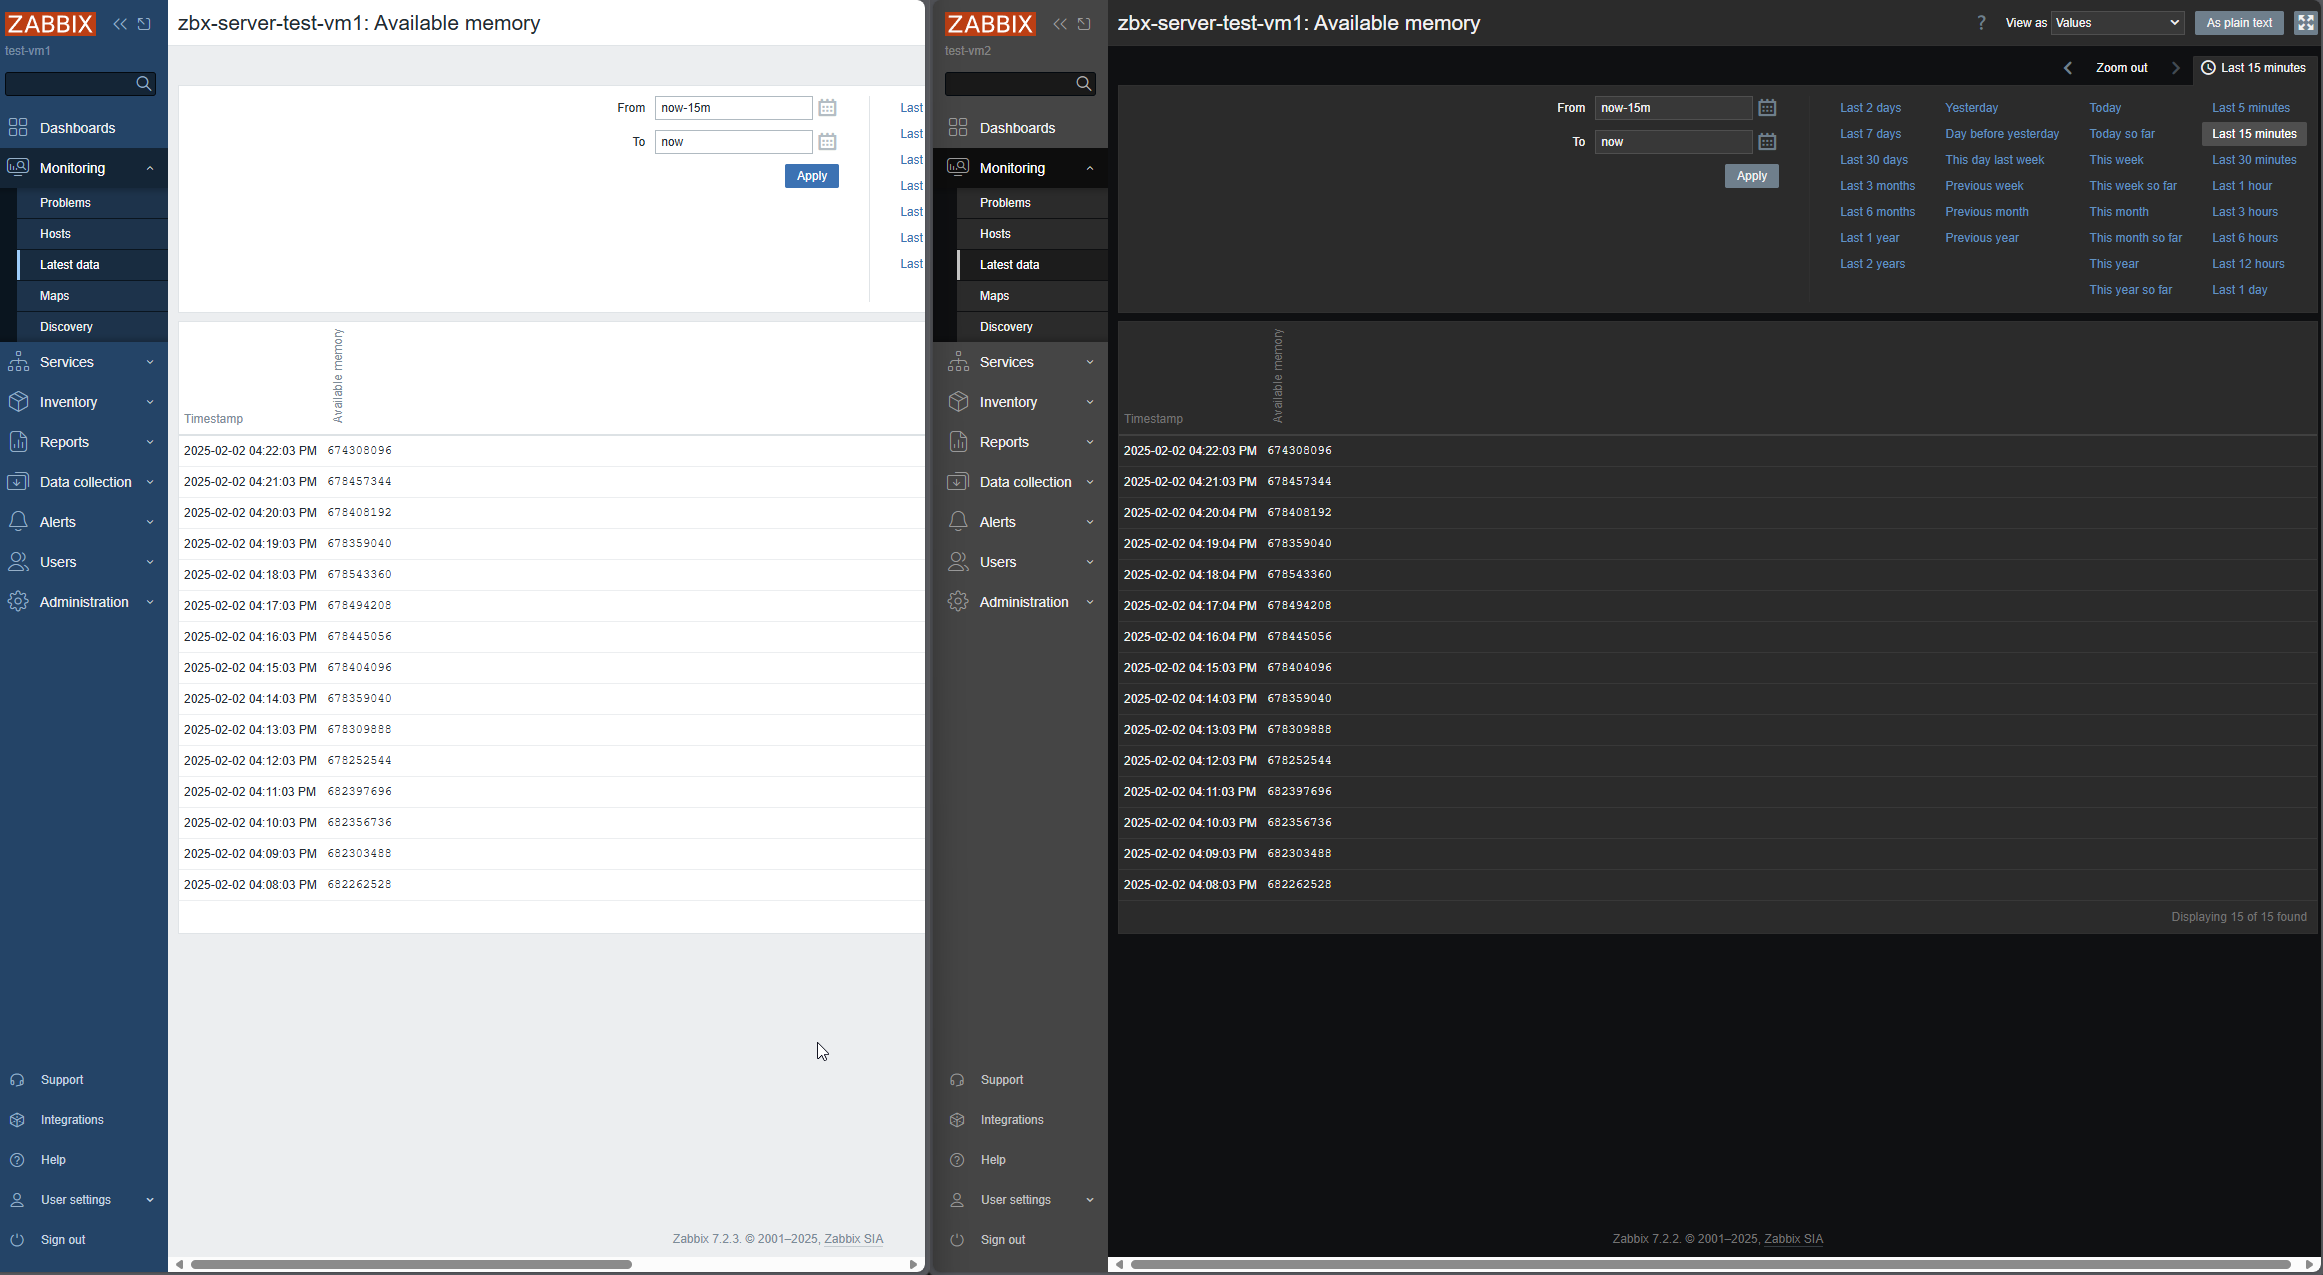Open Problems in test-vm1 Monitoring menu

coord(92,203)
